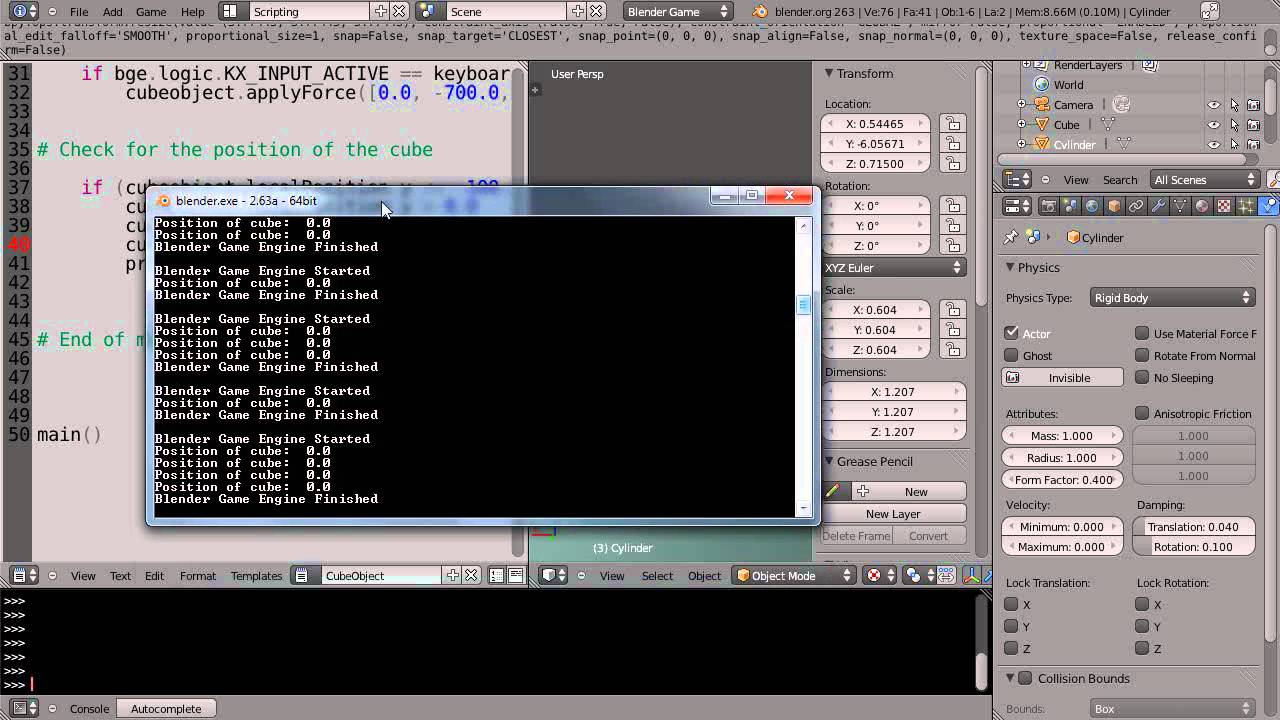This screenshot has width=1280, height=720.
Task: Enable the Collision Bounds checkbox
Action: tap(1025, 678)
